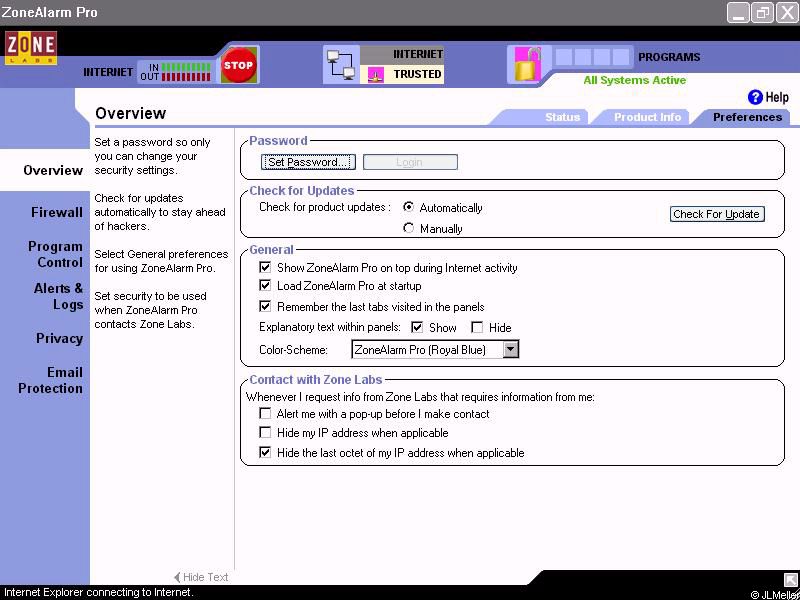Click the Check For Update button
Viewport: 800px width, 600px height.
[717, 214]
